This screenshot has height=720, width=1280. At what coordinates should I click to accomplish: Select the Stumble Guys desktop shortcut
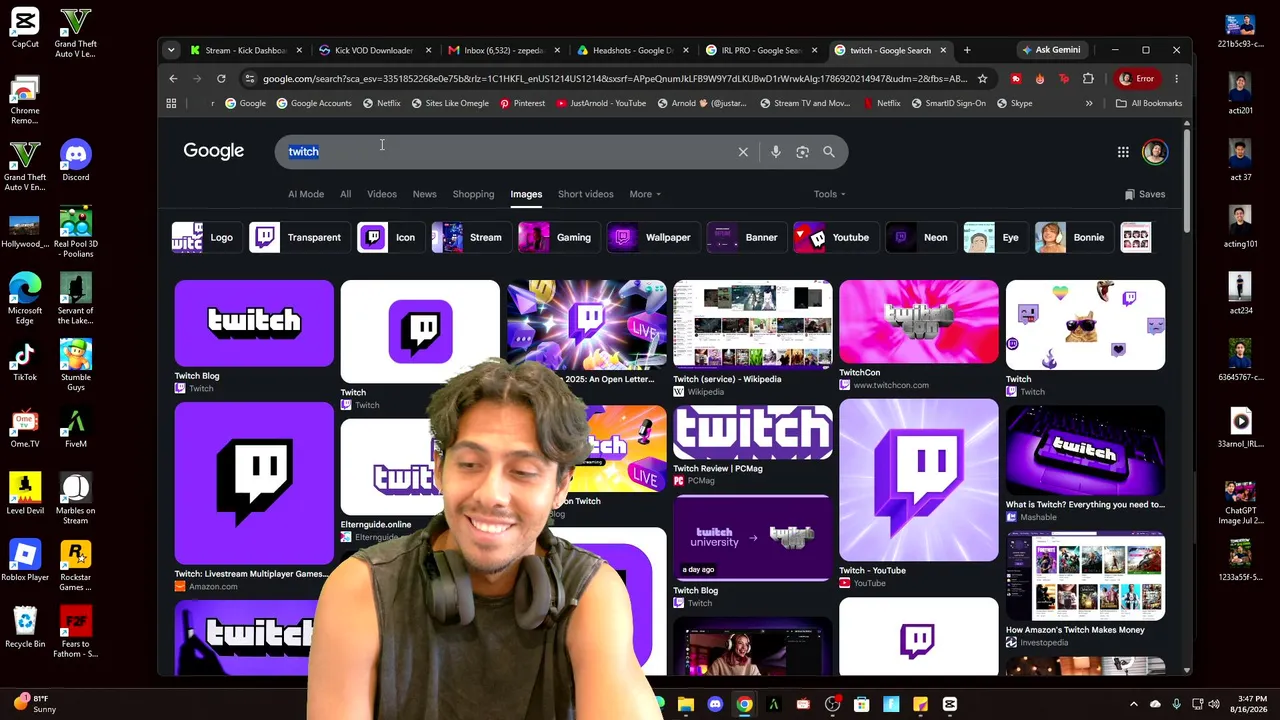[75, 365]
